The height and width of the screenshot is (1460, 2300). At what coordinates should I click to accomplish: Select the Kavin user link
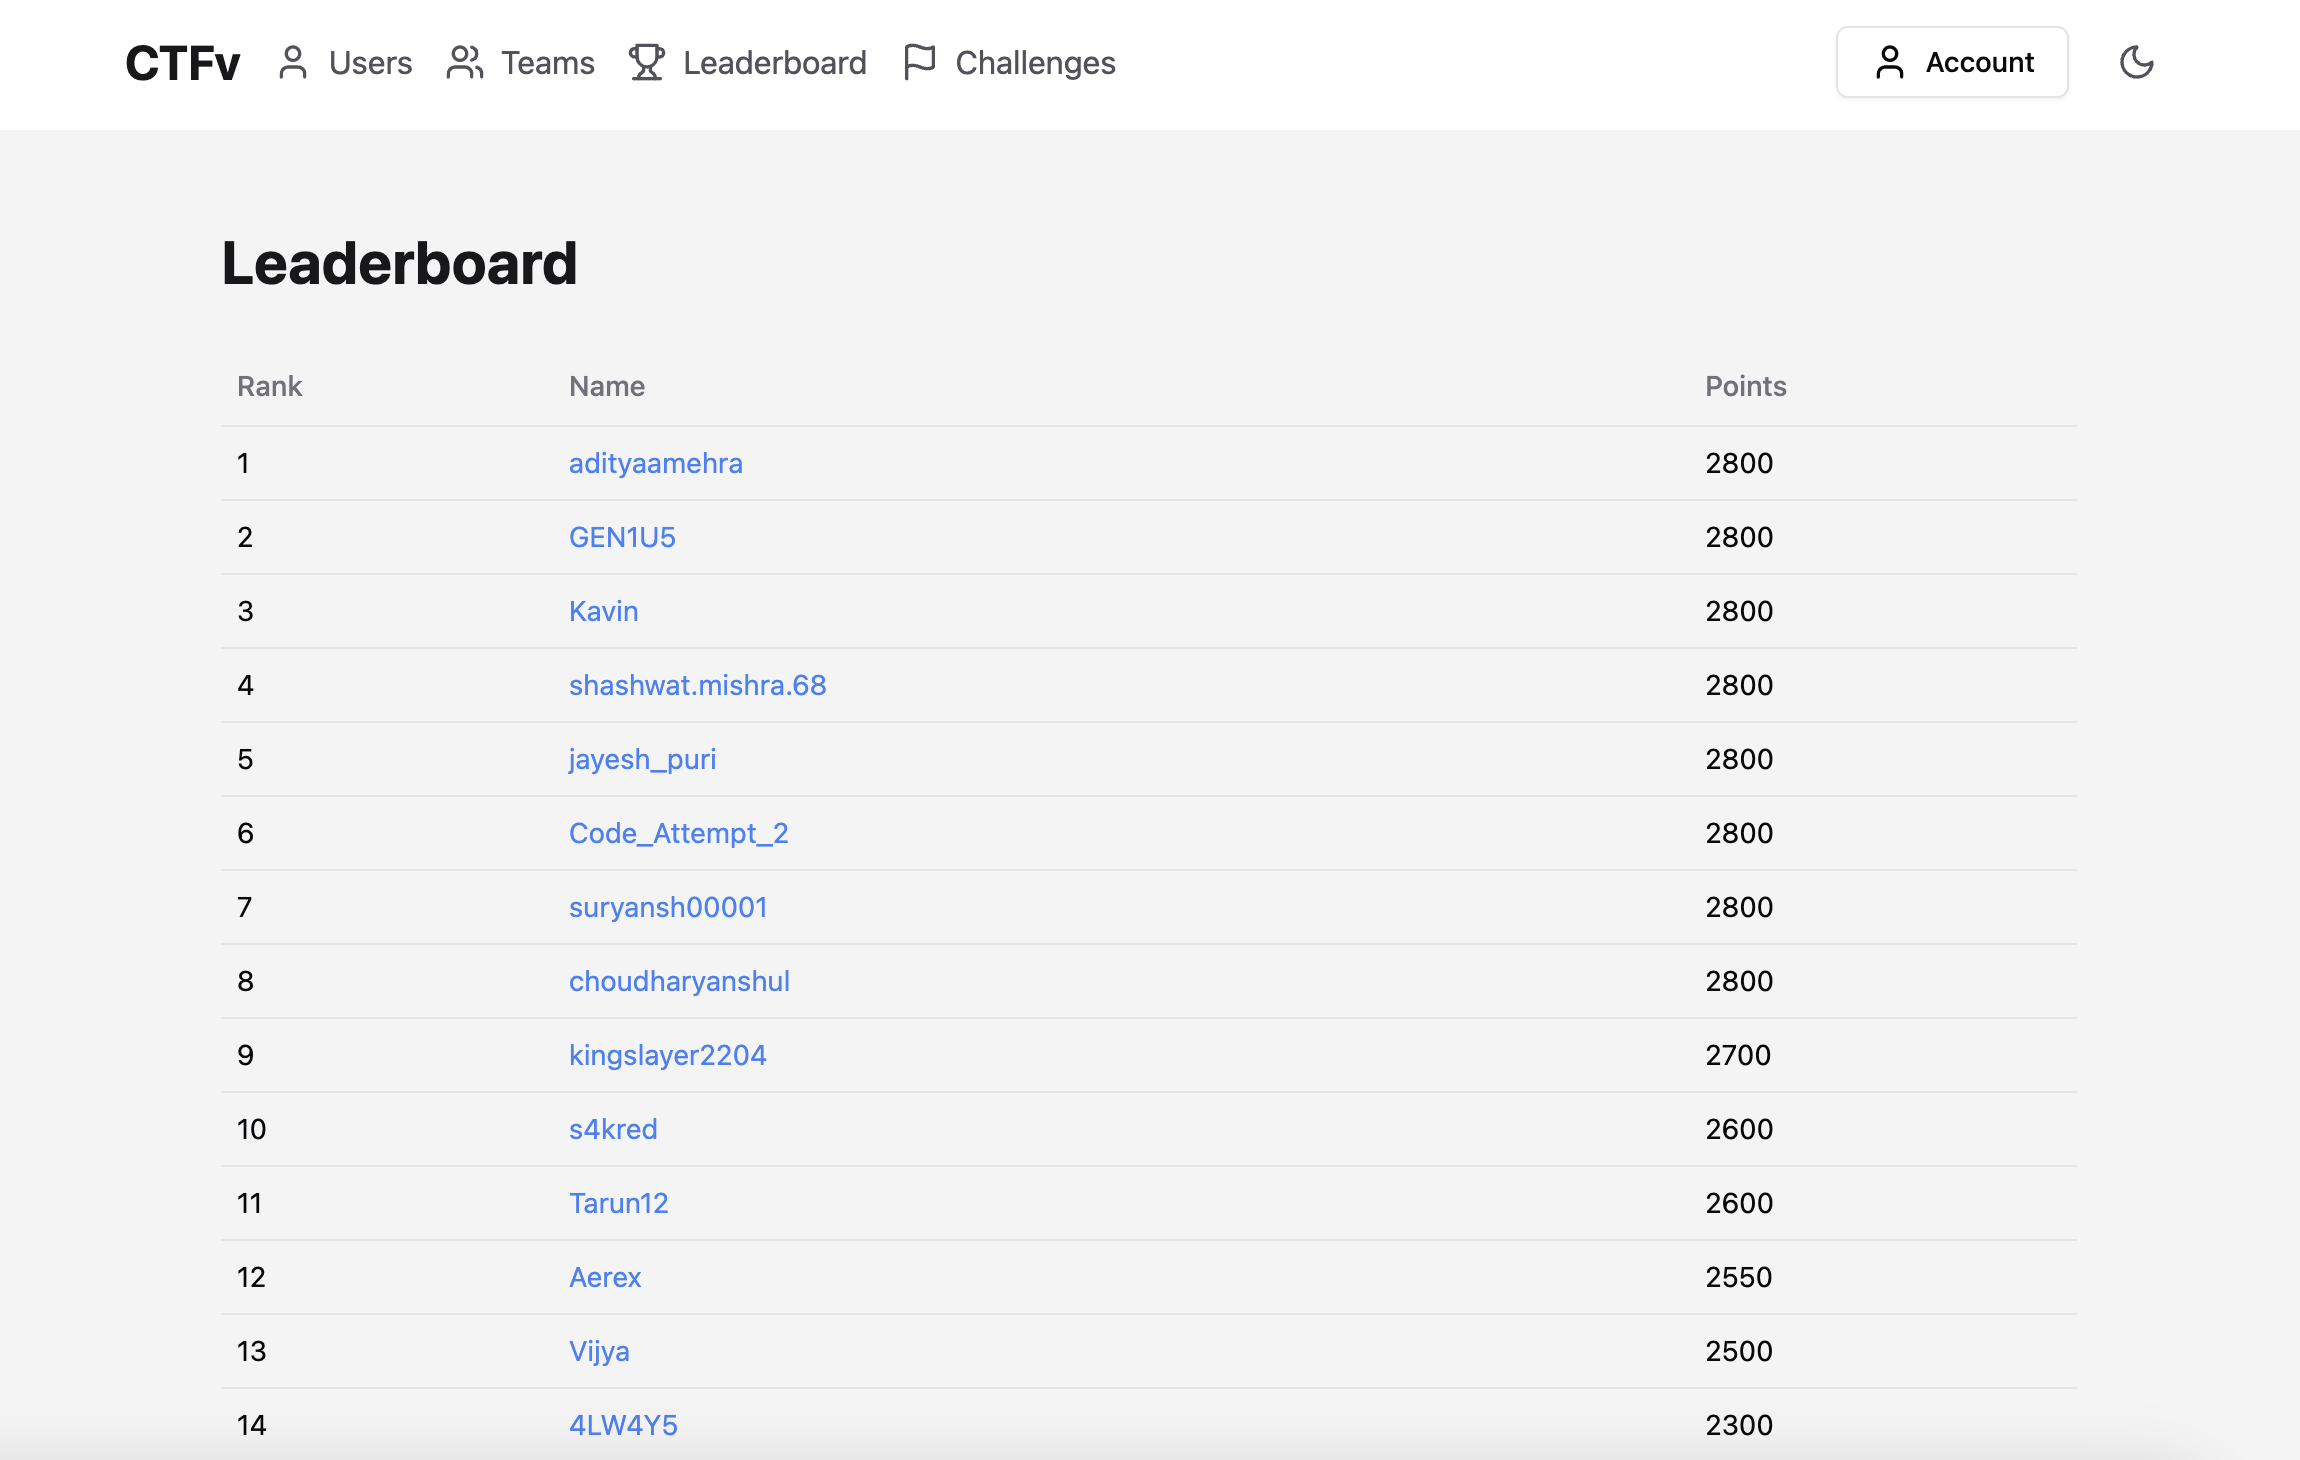tap(603, 611)
